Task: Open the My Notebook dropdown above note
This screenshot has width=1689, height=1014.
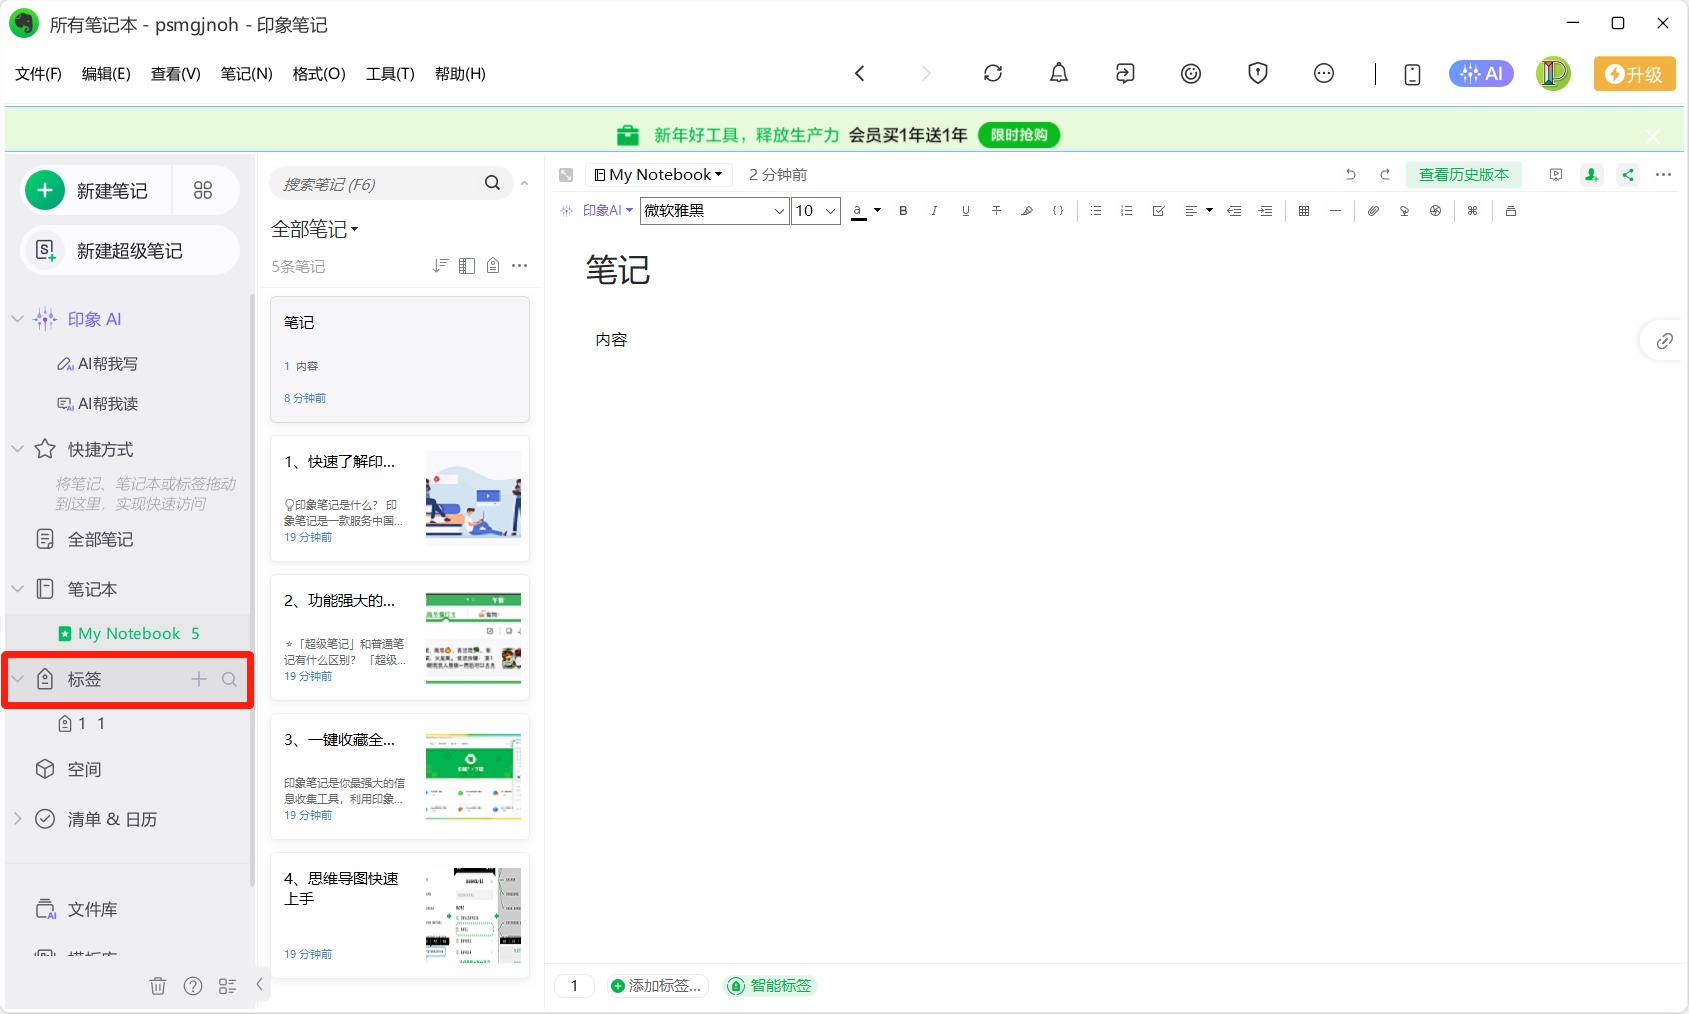Action: pos(659,175)
